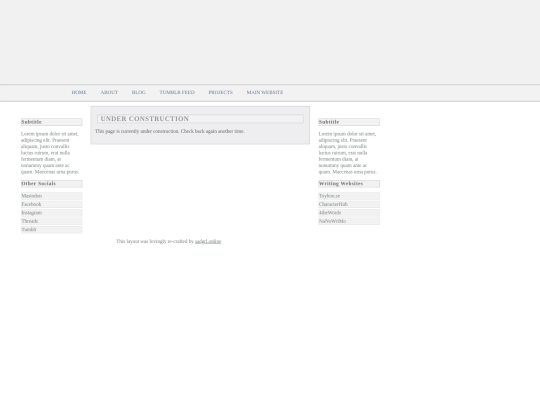Open the NaNoWriMo link
This screenshot has width=540, height=405.
(349, 221)
